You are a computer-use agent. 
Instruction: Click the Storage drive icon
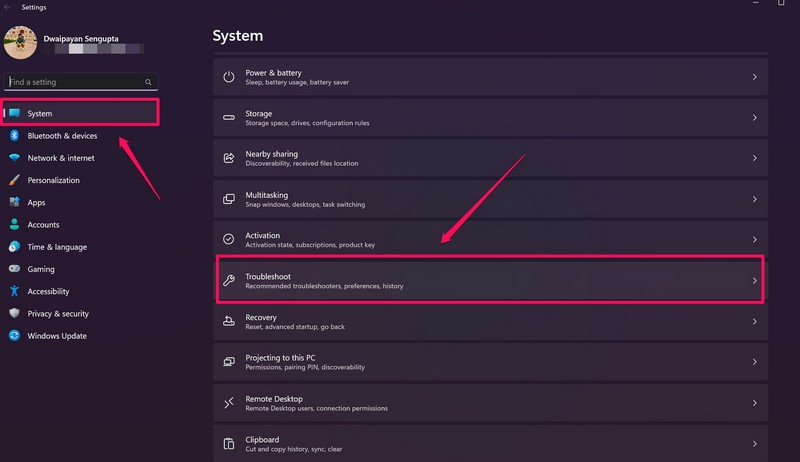click(229, 118)
